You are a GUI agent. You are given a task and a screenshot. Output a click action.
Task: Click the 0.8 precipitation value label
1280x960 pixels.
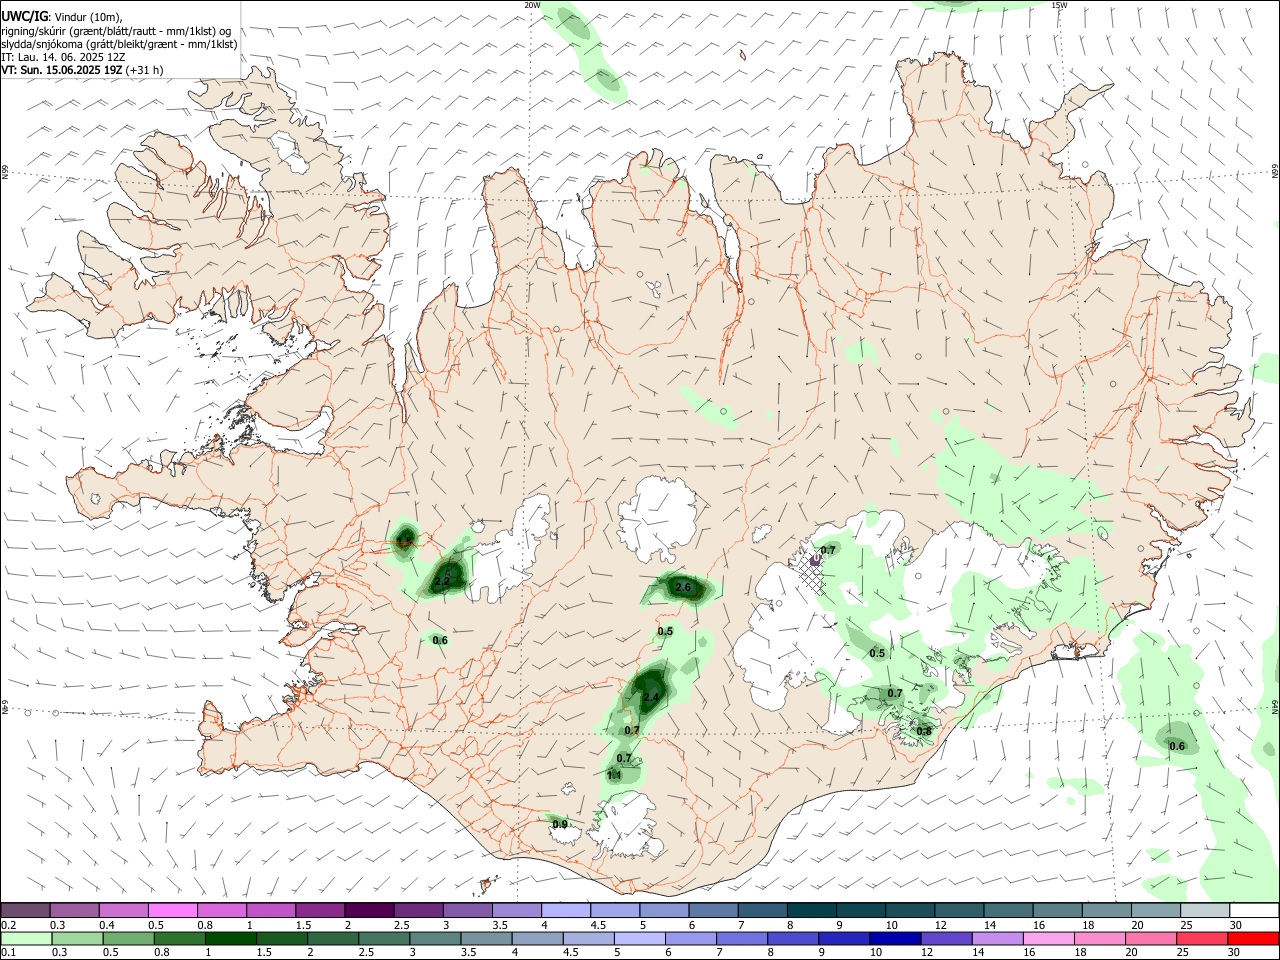point(924,731)
